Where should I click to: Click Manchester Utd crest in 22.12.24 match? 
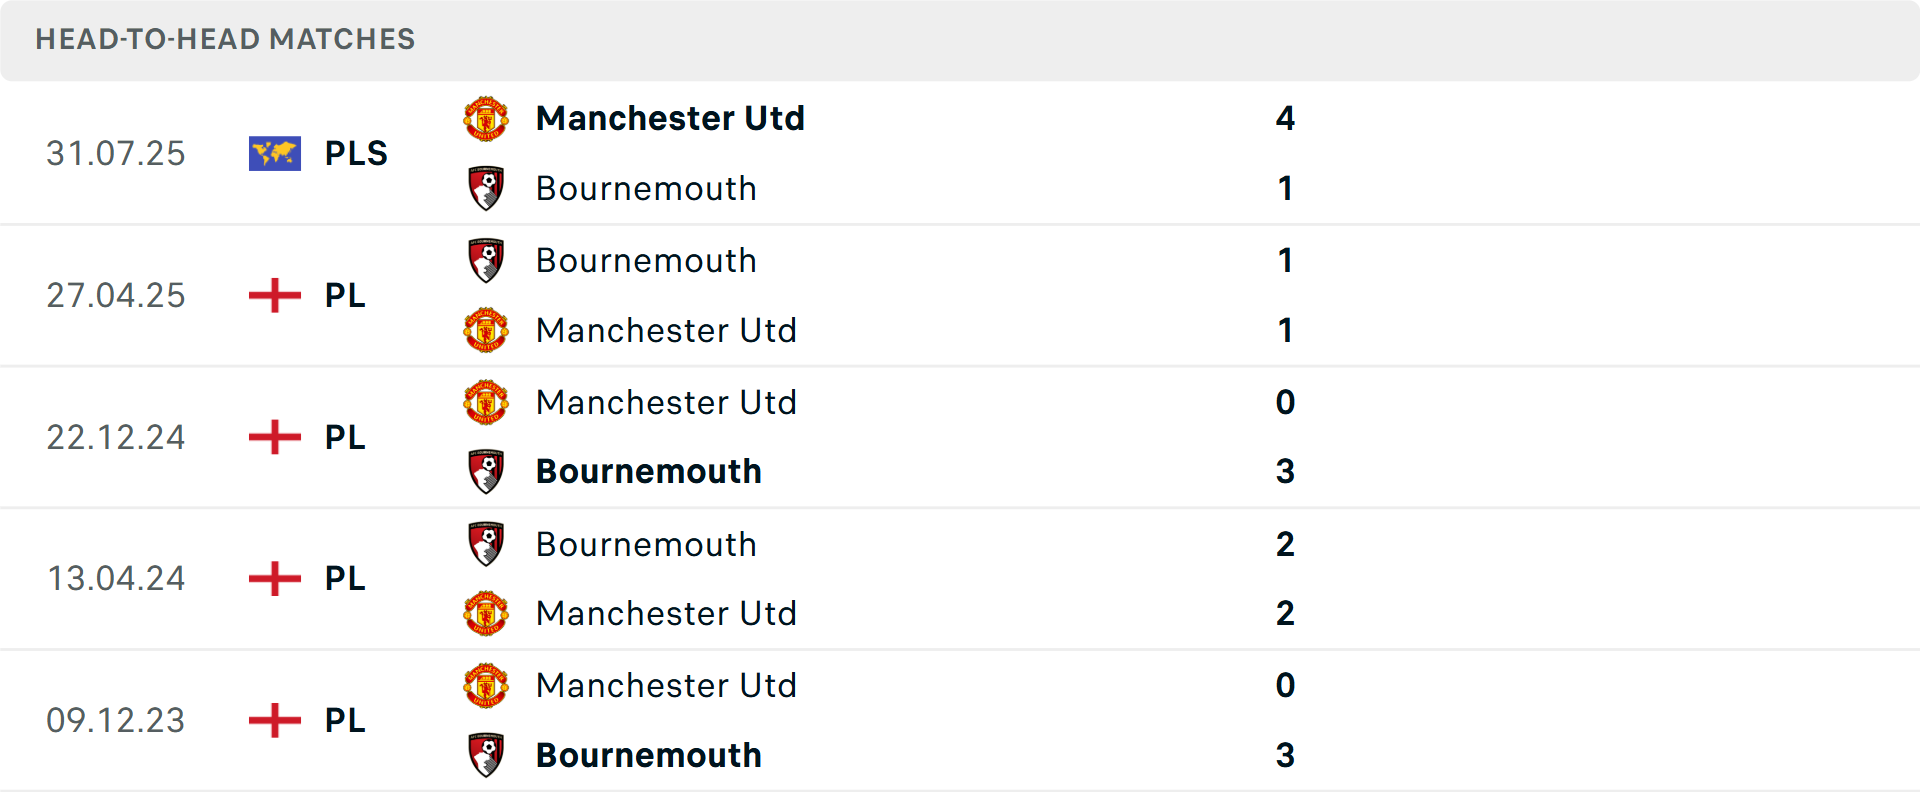pos(486,402)
